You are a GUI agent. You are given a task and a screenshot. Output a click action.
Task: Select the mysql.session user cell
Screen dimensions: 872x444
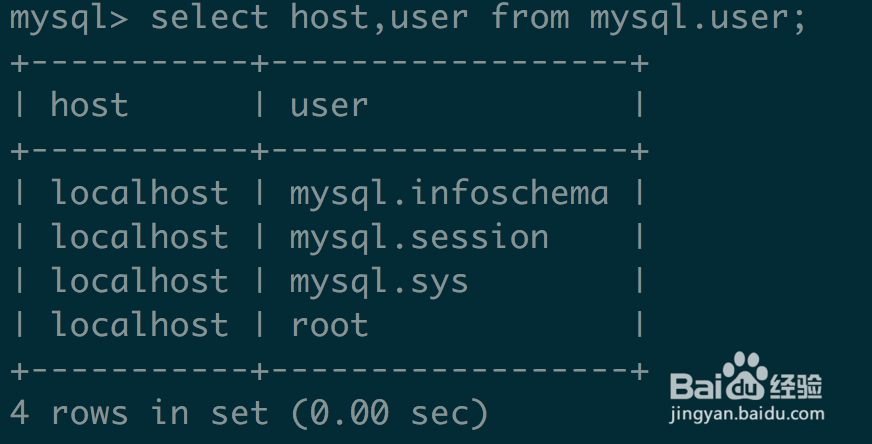click(419, 238)
